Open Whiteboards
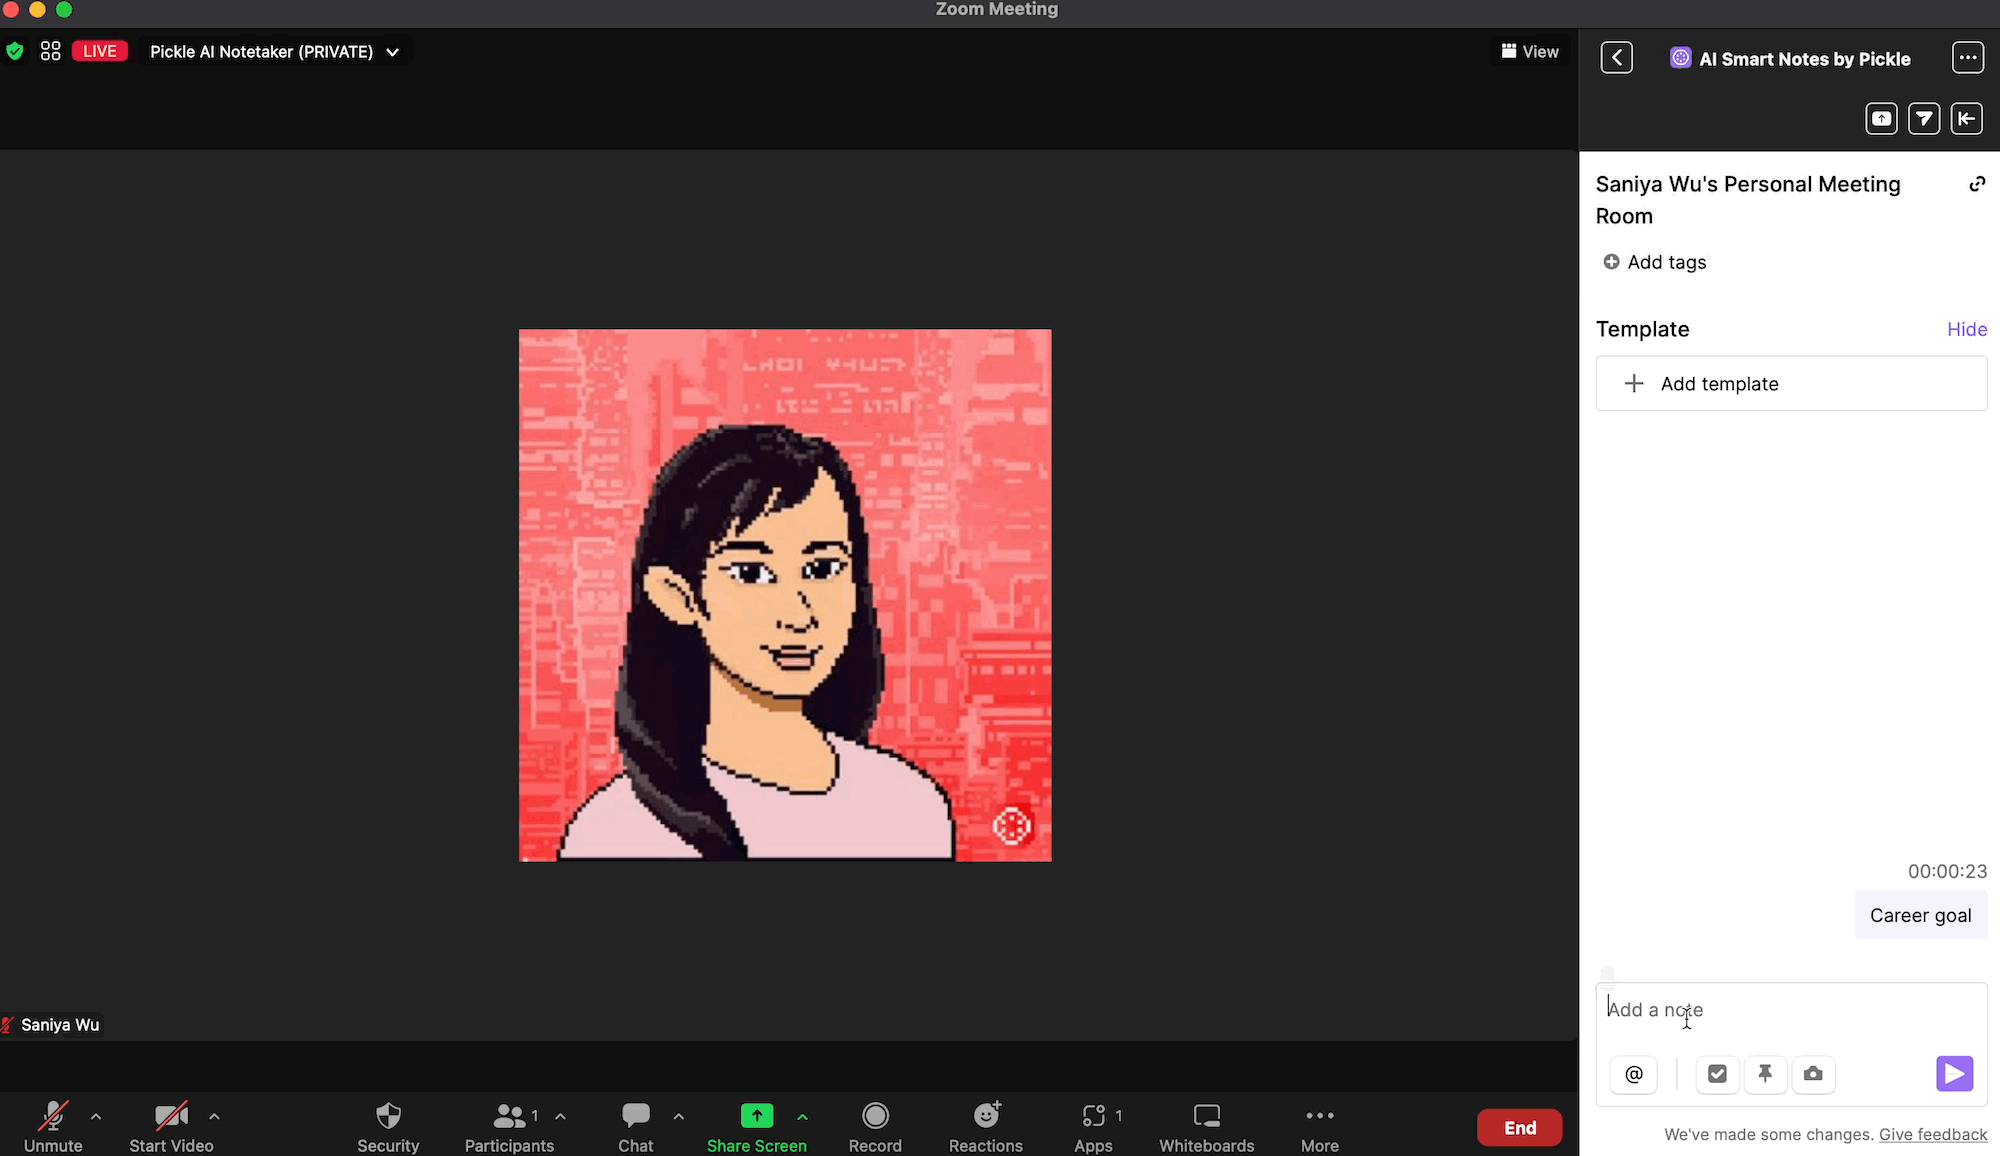 click(1207, 1126)
